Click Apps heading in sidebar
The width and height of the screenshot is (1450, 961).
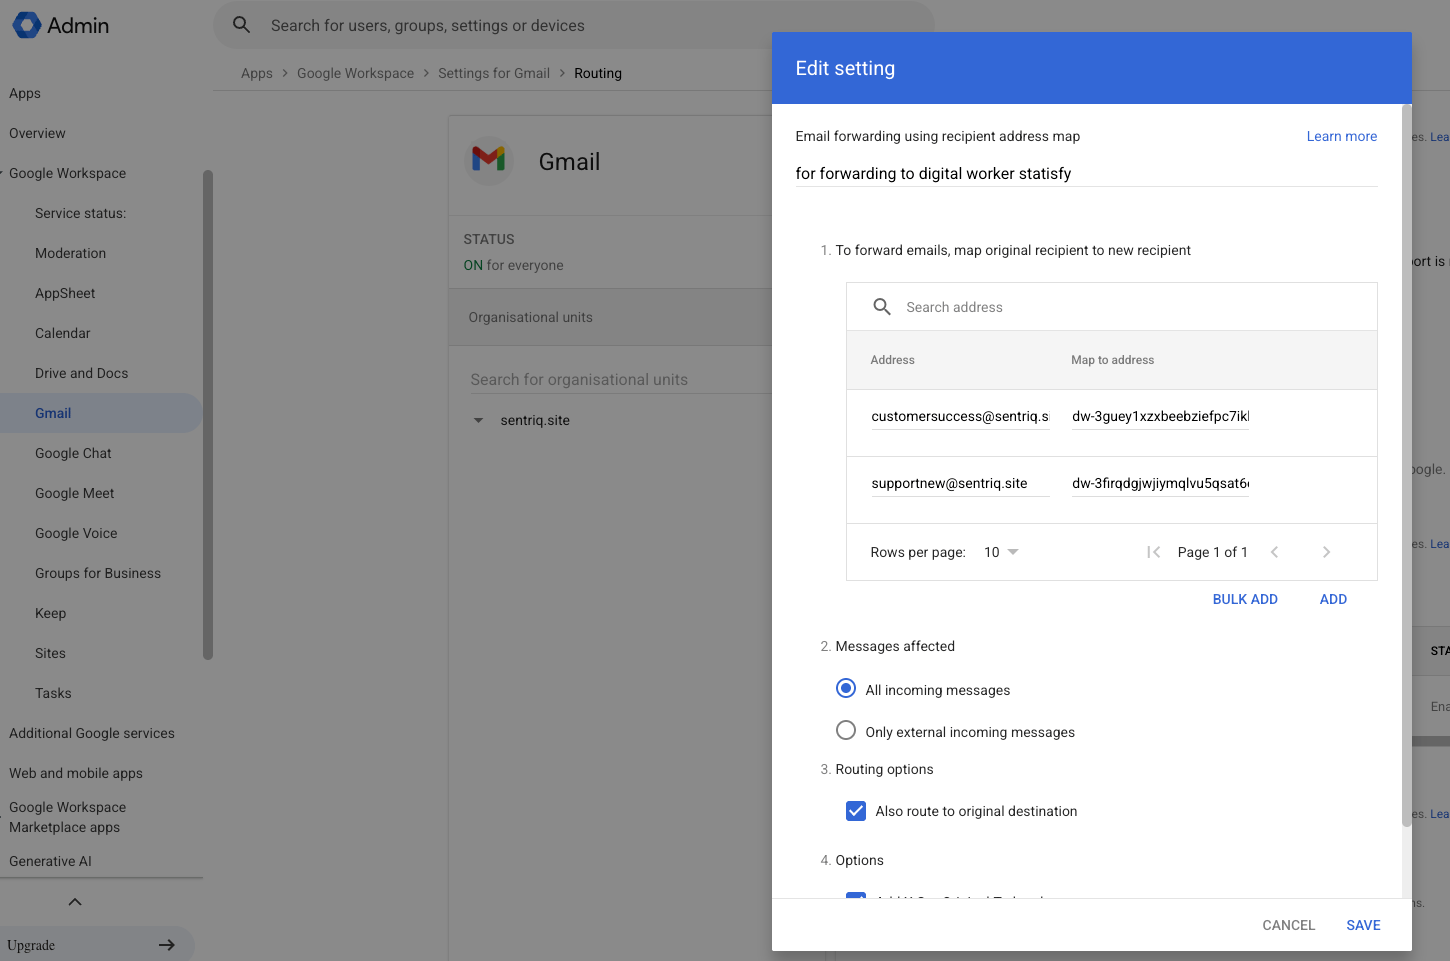click(25, 93)
